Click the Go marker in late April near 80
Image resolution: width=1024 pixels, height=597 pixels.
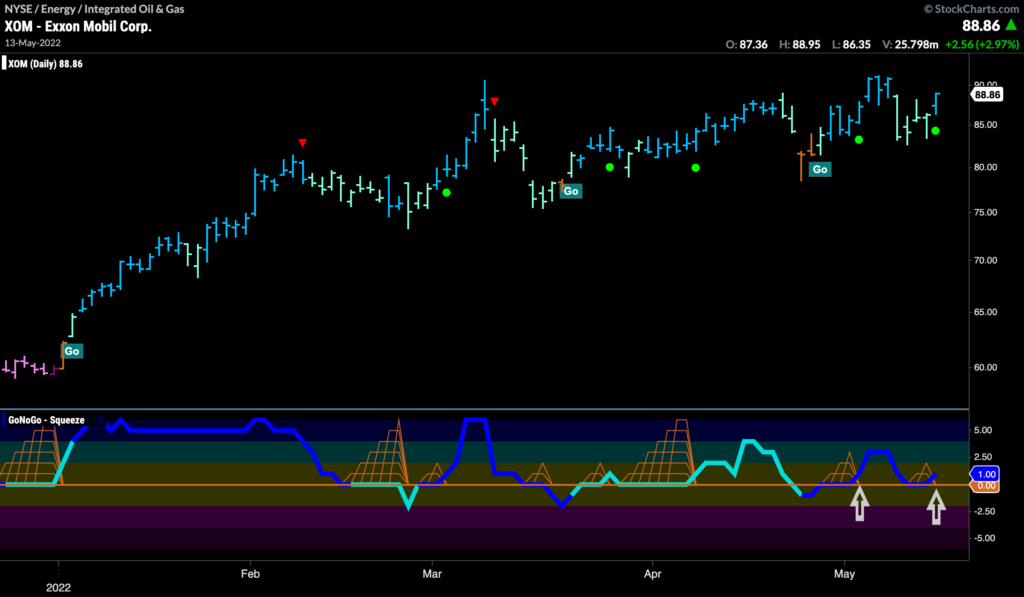[820, 169]
